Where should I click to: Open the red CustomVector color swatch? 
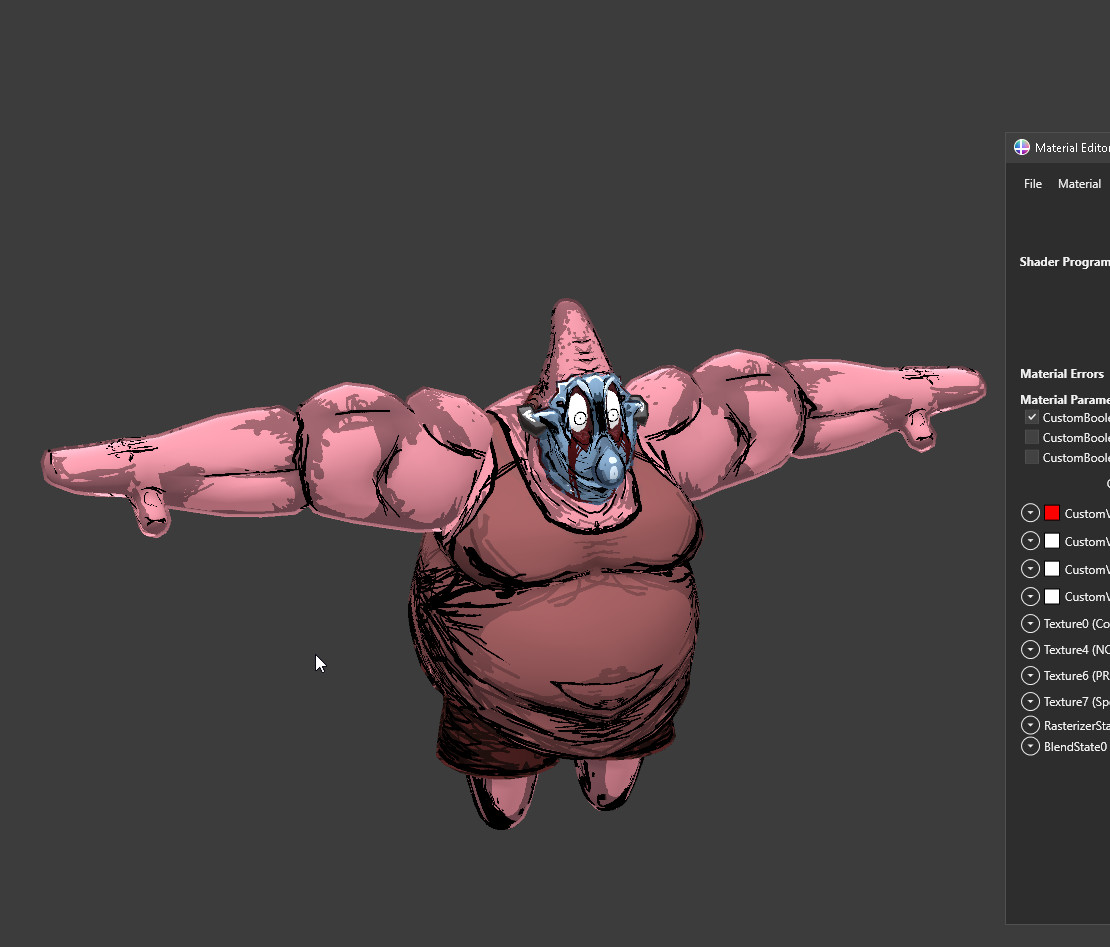[1052, 513]
